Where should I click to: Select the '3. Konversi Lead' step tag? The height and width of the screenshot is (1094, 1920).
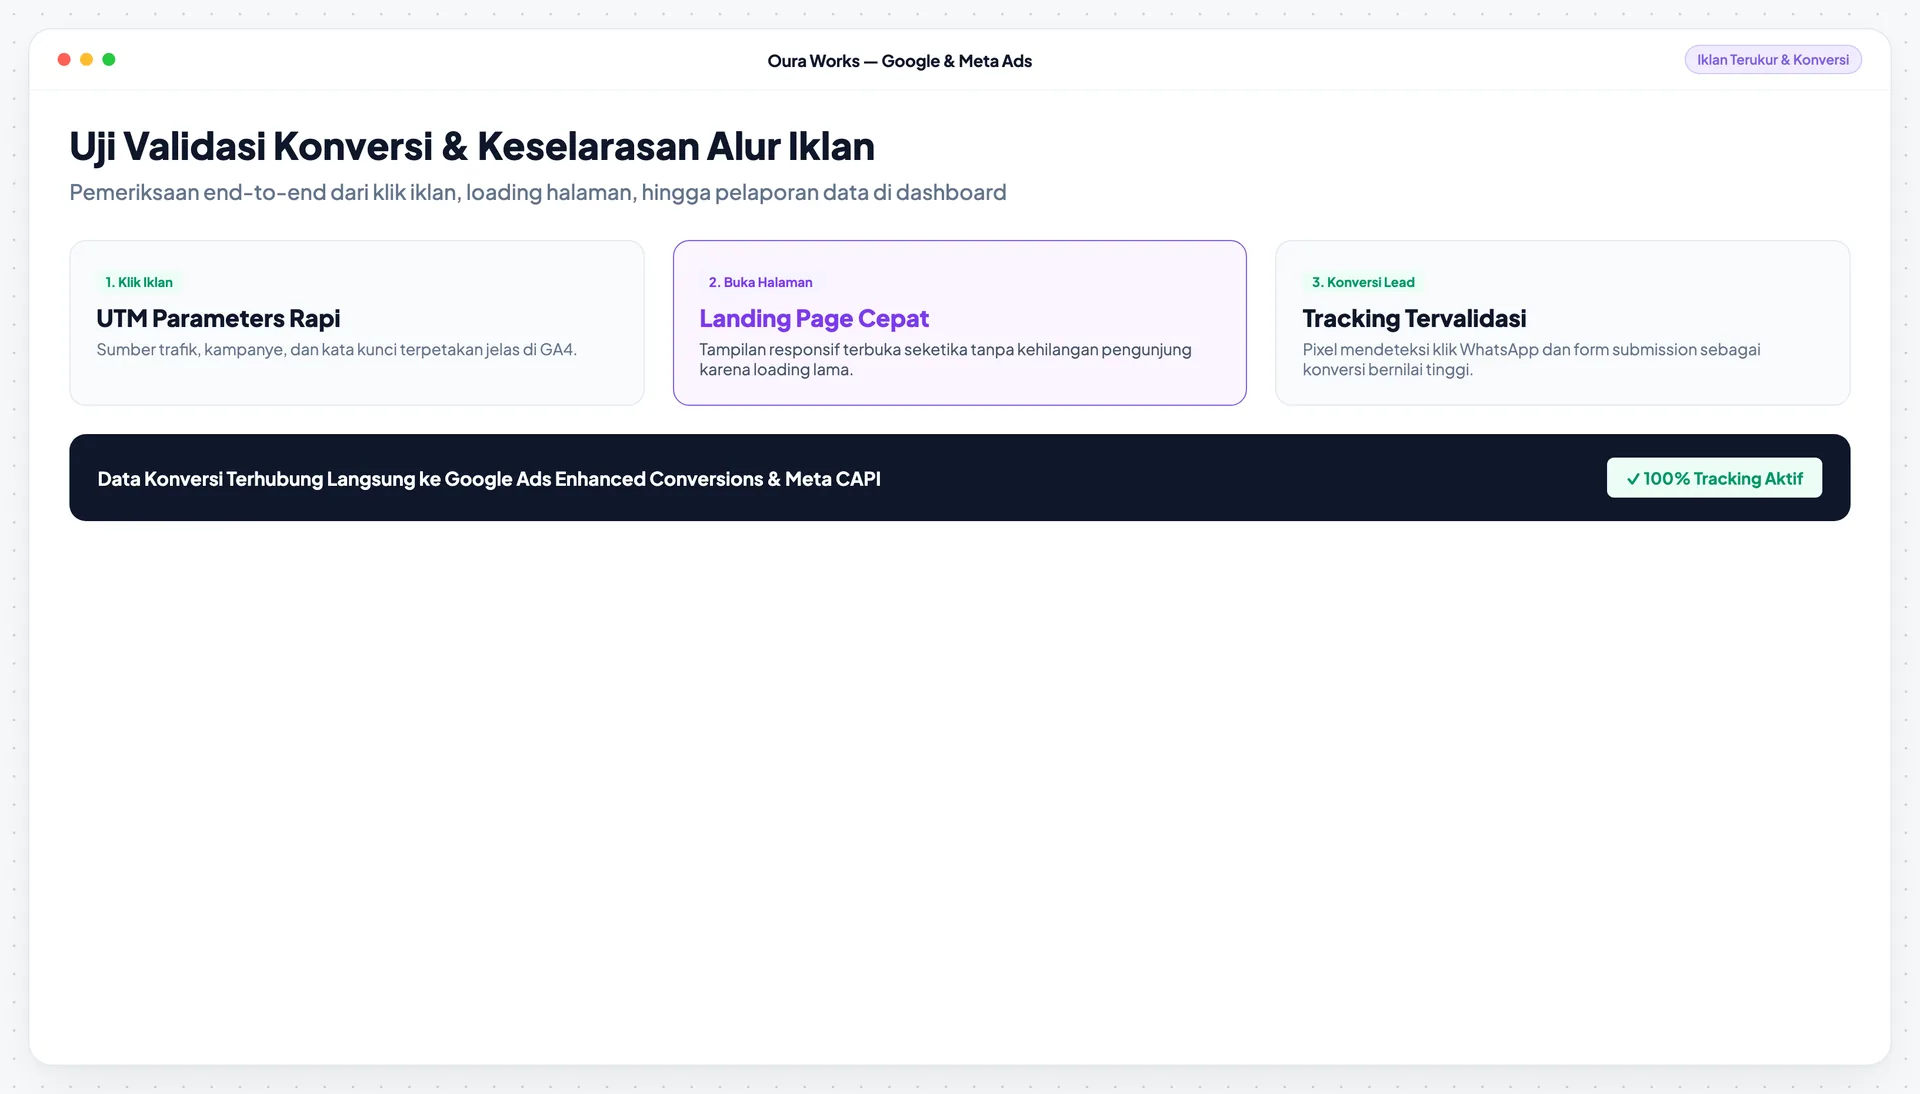click(x=1363, y=282)
